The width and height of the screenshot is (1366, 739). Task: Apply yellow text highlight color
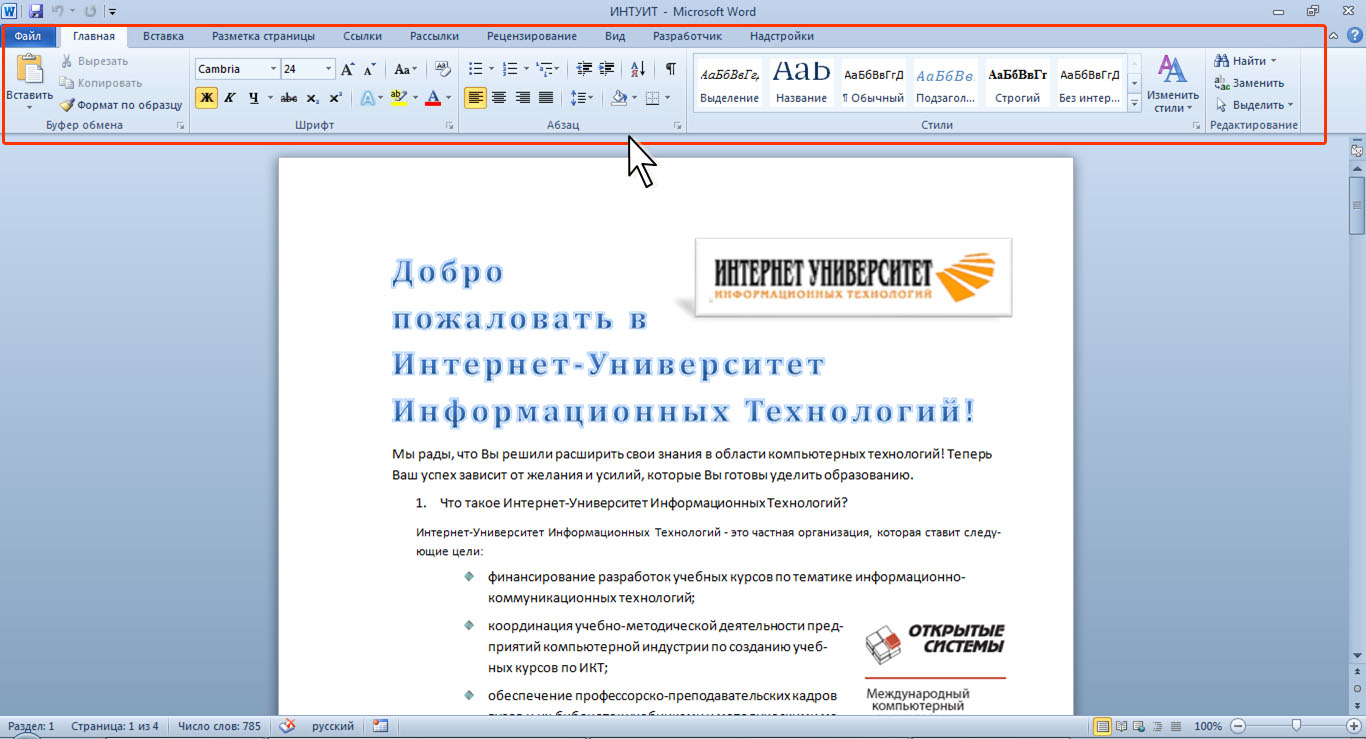[x=398, y=97]
